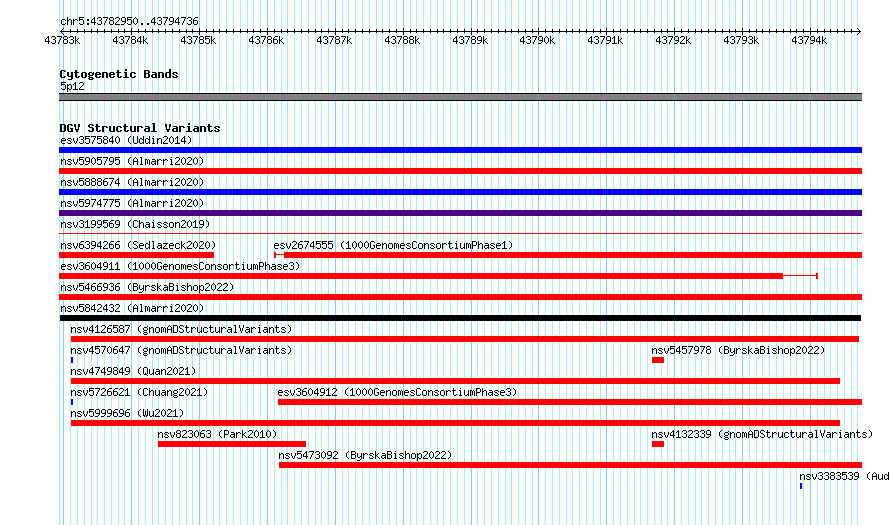Select the small blue nsv4570647 marker
Screen dimensions: 890x525
[72, 360]
